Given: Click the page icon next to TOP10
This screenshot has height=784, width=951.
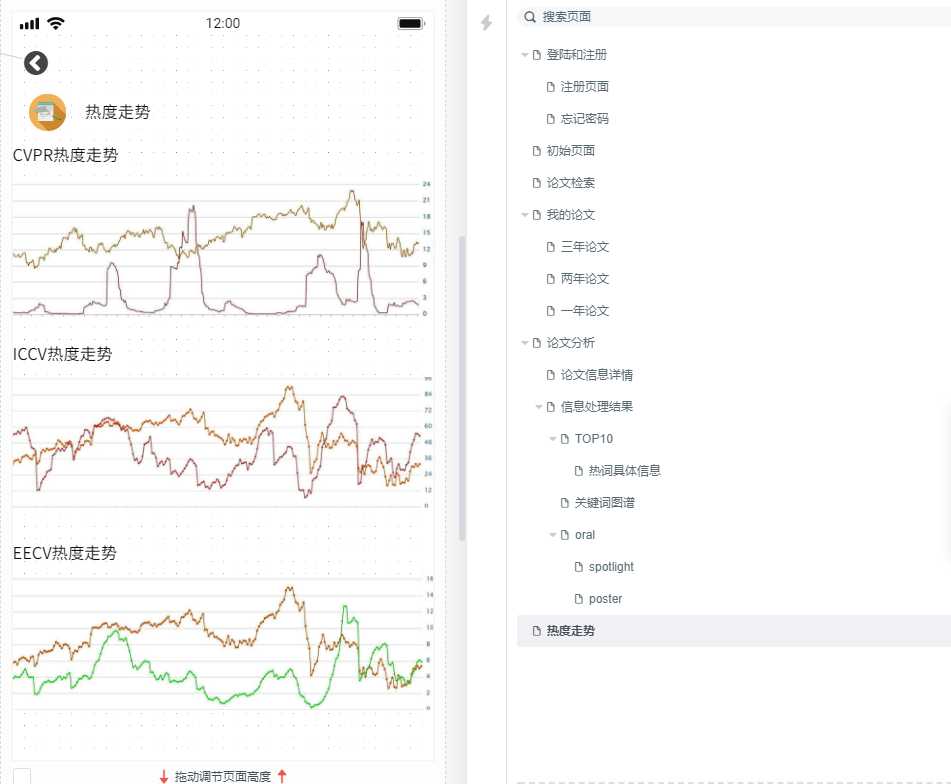Looking at the screenshot, I should tap(565, 439).
